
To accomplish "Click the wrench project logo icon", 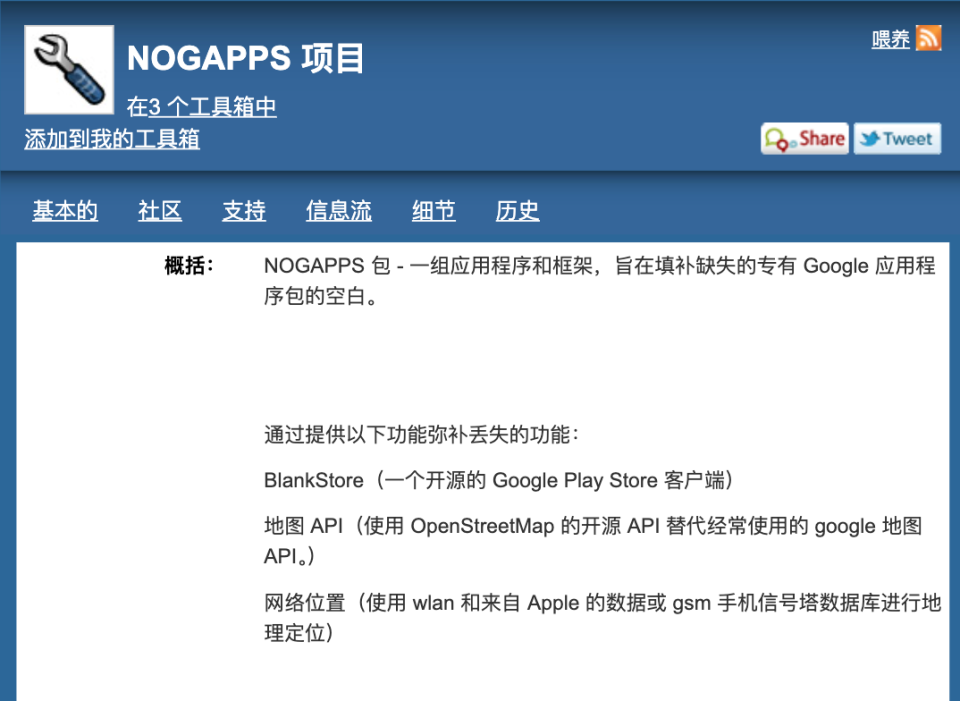I will 69,70.
